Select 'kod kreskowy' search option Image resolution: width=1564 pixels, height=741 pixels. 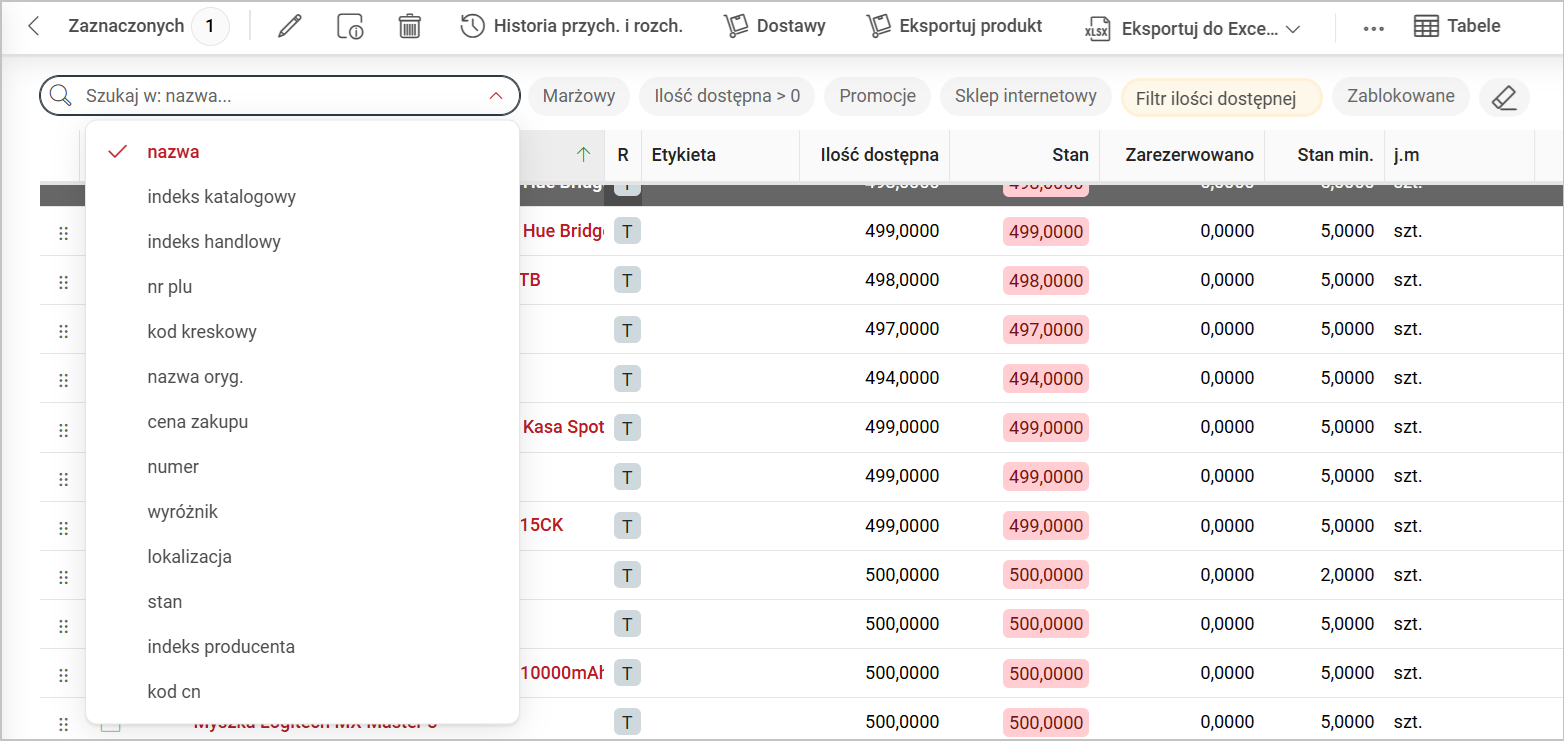[202, 332]
